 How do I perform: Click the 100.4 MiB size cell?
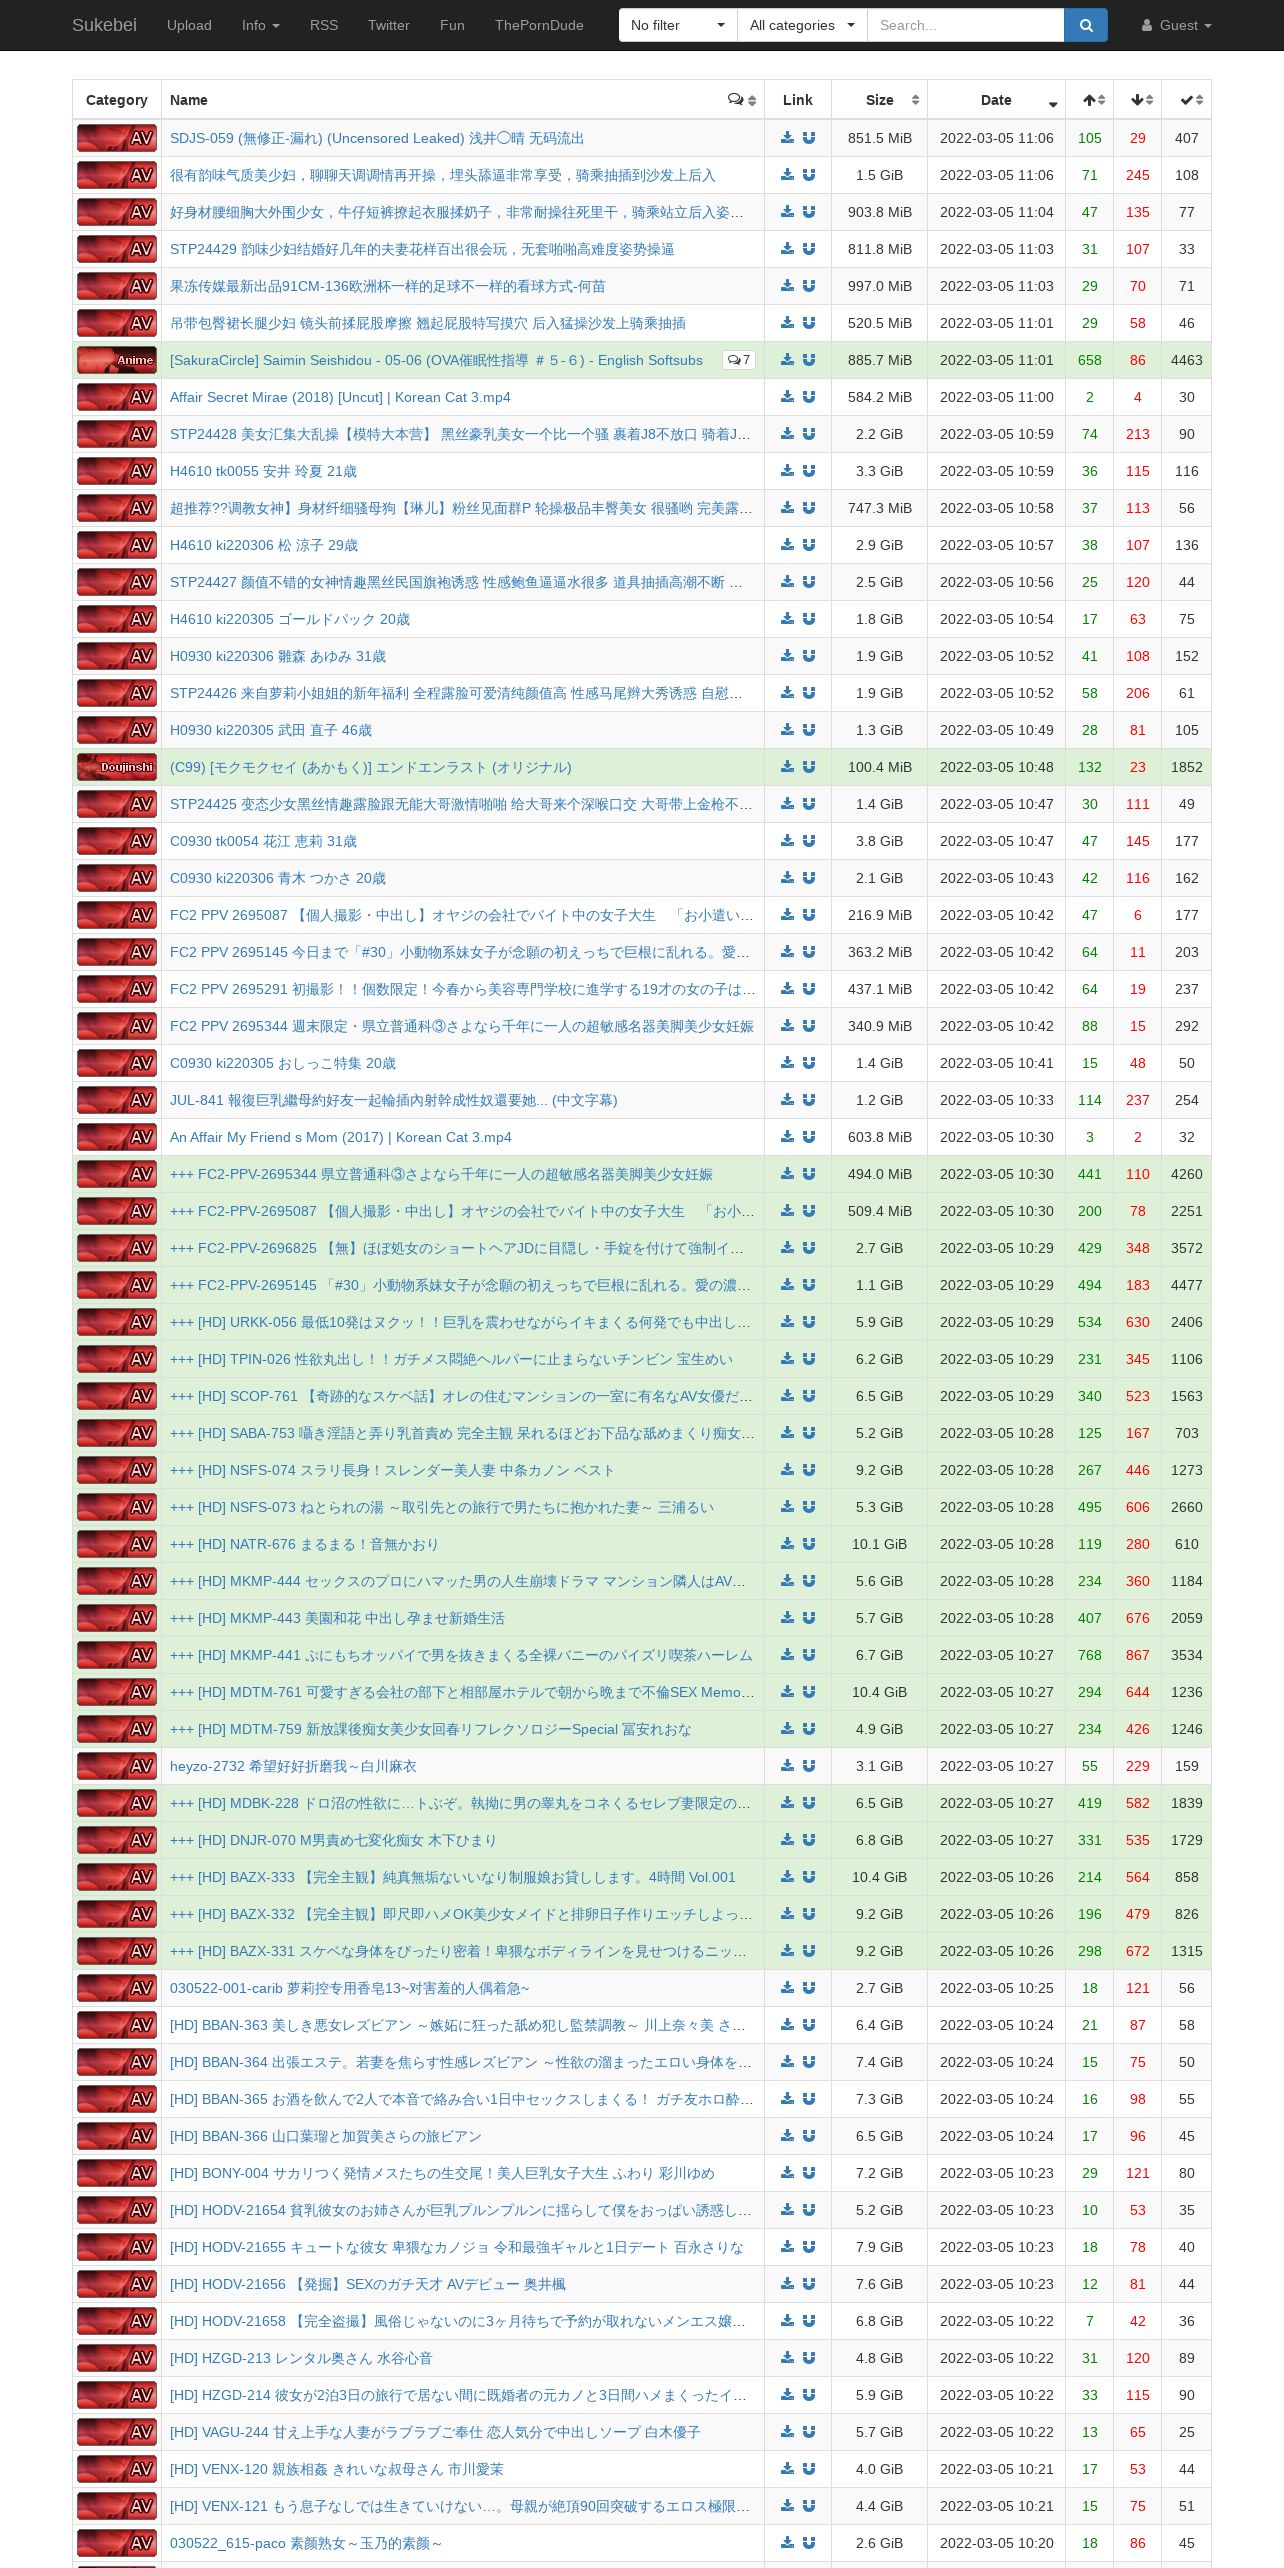pos(879,767)
